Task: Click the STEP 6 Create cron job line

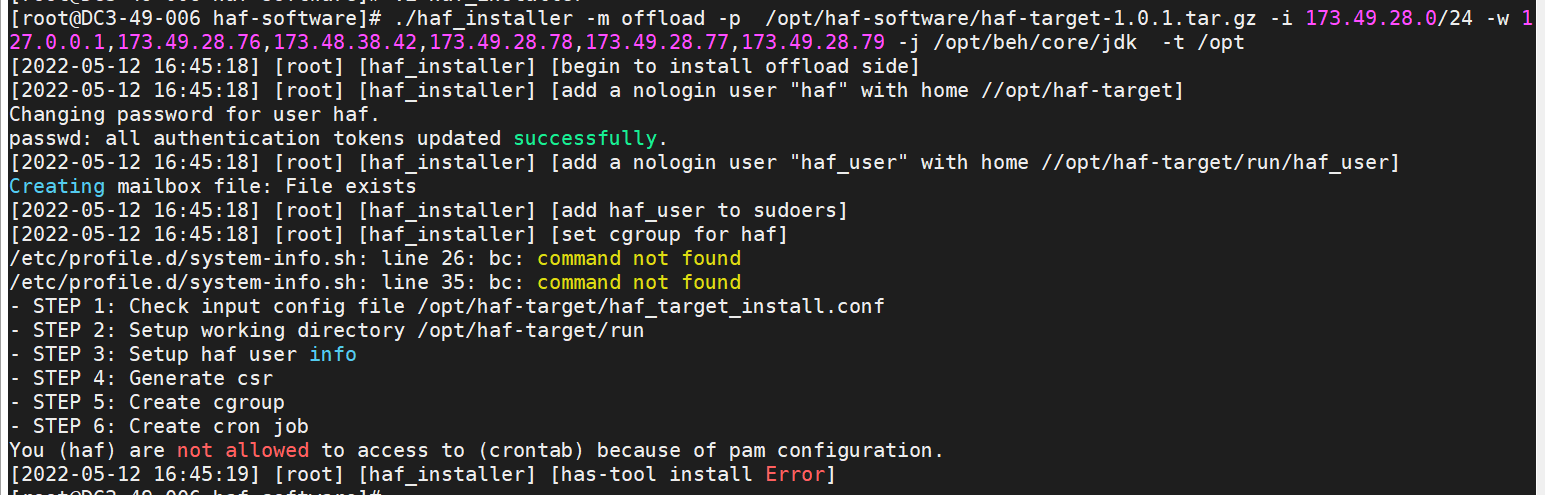Action: point(159,426)
